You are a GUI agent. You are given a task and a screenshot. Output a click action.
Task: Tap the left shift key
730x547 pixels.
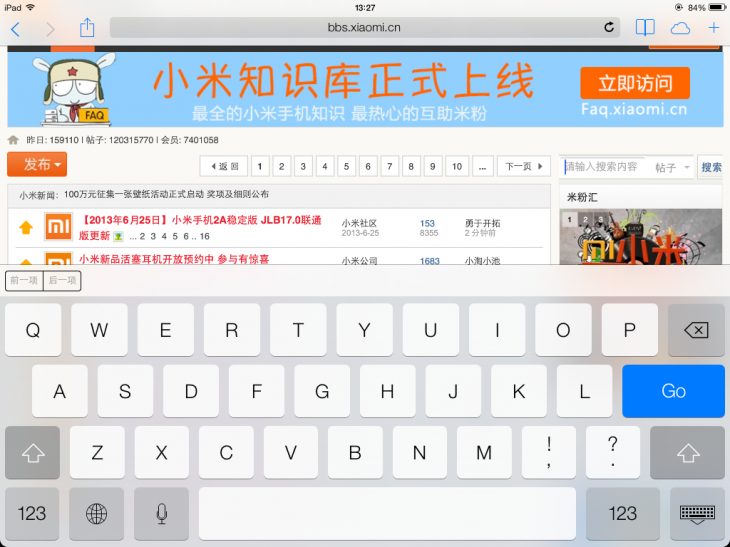click(33, 452)
